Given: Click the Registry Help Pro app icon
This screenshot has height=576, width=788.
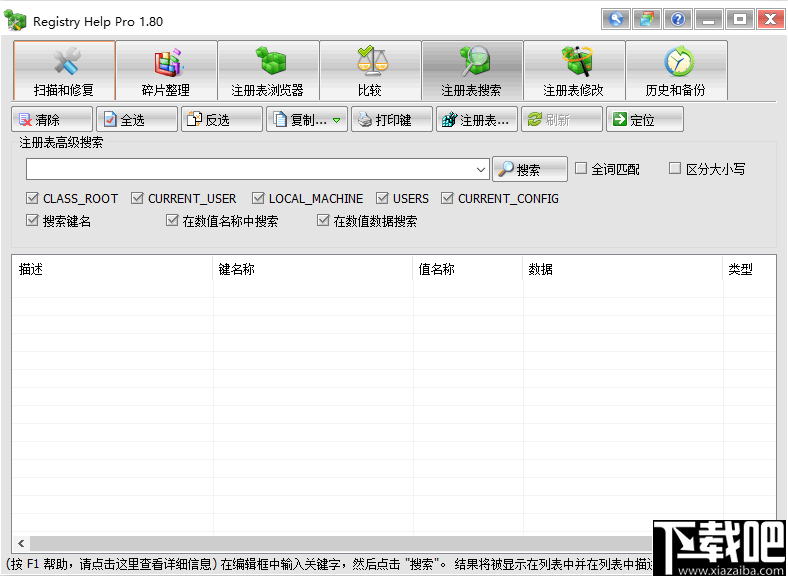Looking at the screenshot, I should [x=15, y=21].
